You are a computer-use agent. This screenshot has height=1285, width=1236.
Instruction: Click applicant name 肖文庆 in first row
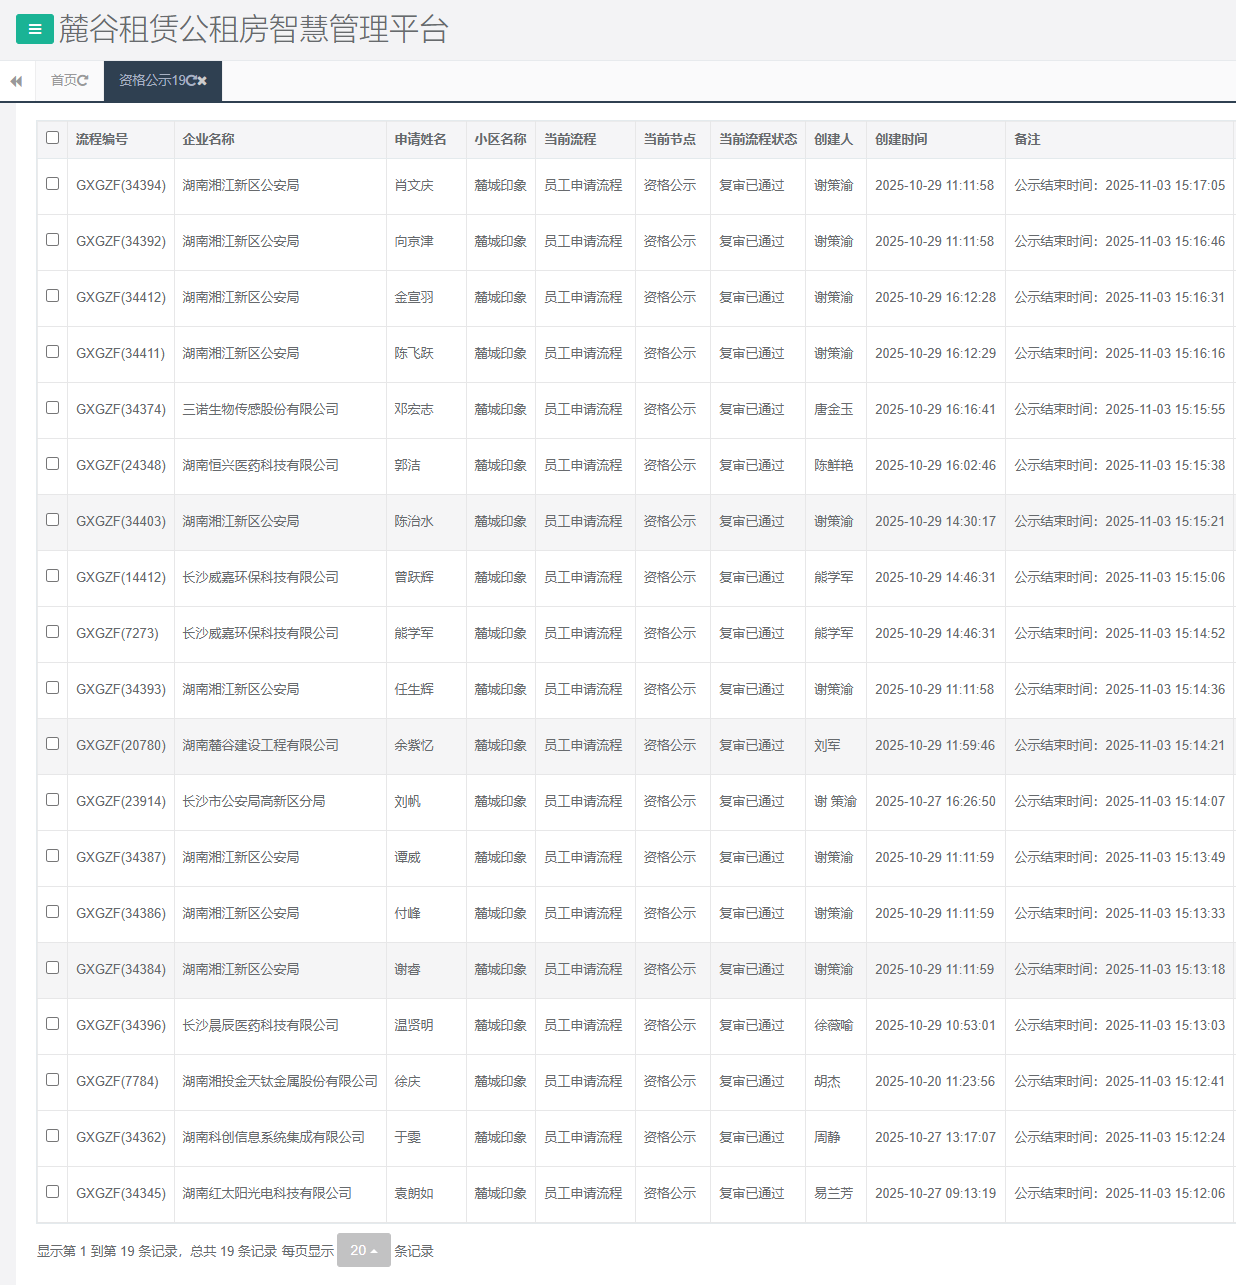(x=414, y=185)
